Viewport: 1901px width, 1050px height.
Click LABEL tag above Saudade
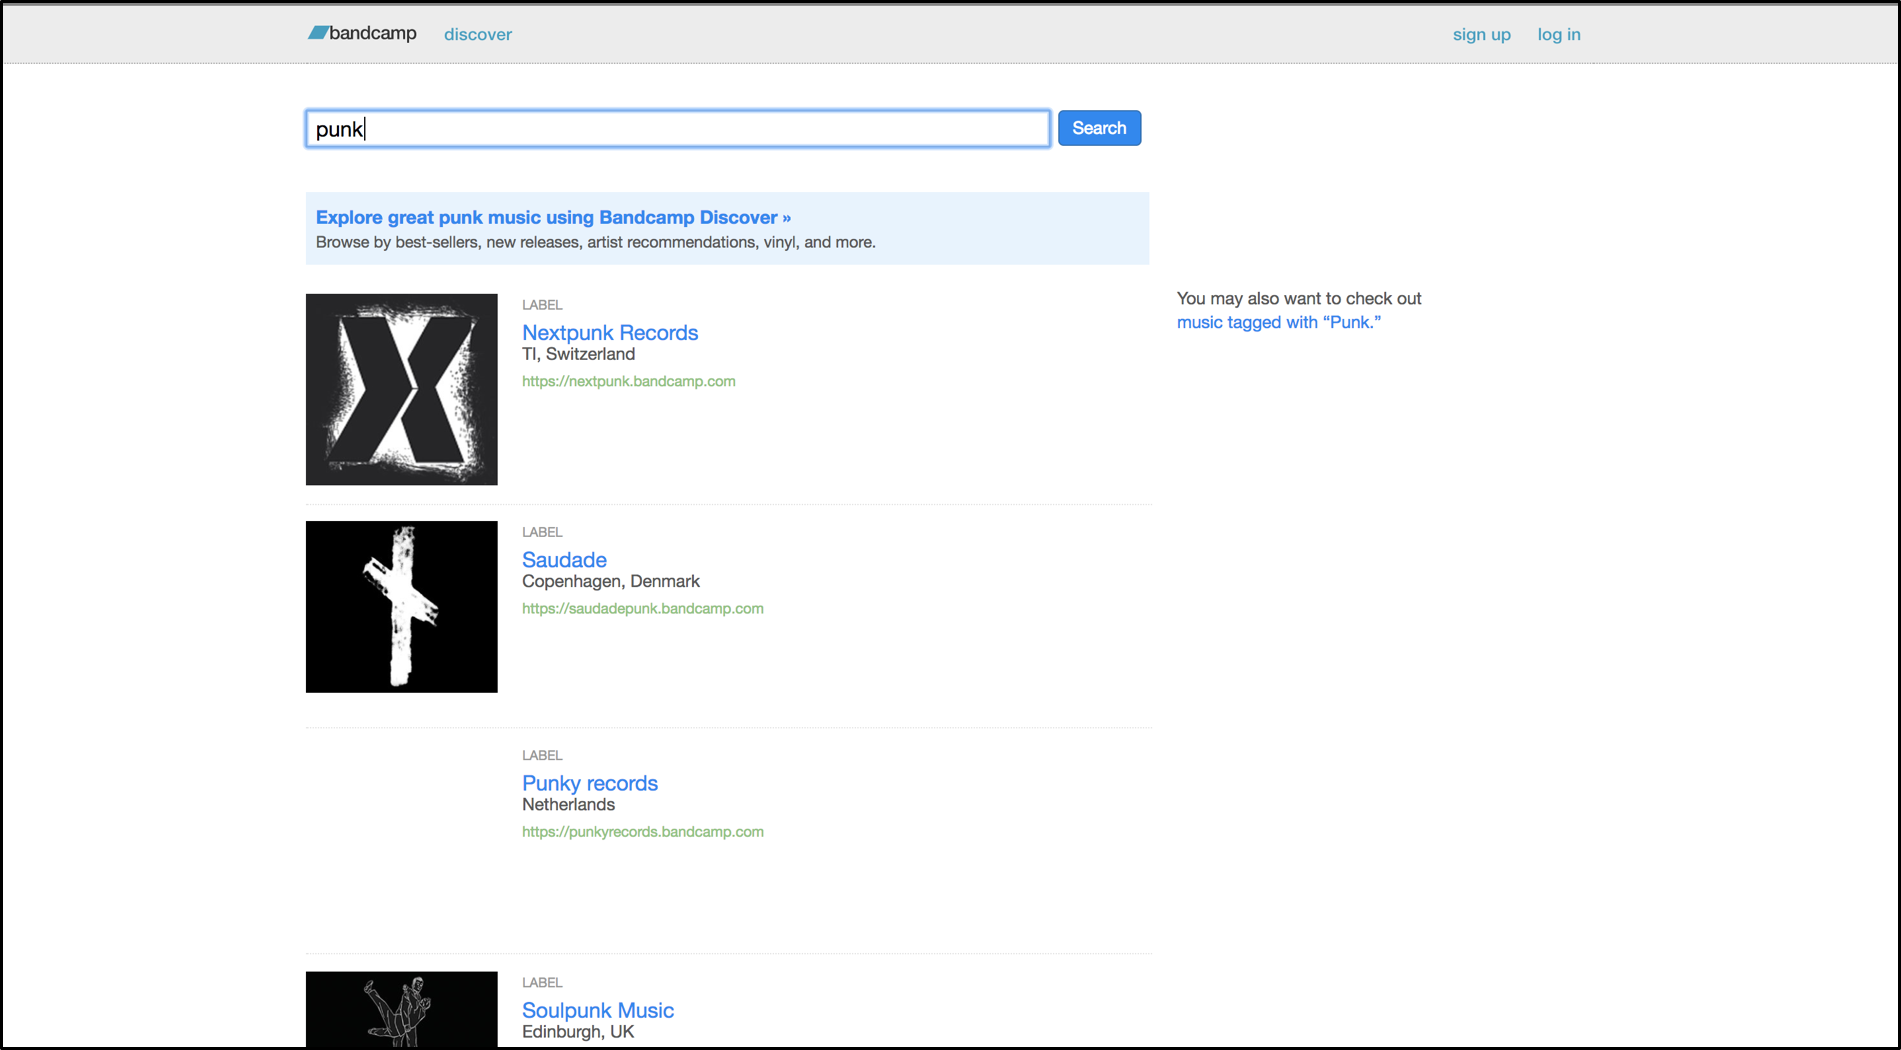tap(542, 532)
